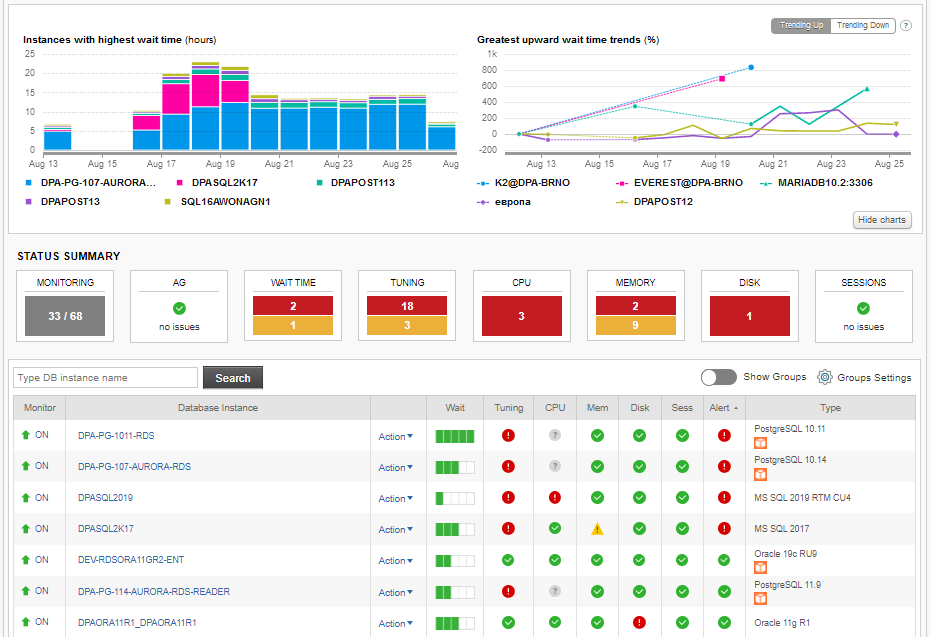Click CPU critical icon for DPASQL2019
This screenshot has height=637, width=931.
pyautogui.click(x=555, y=498)
